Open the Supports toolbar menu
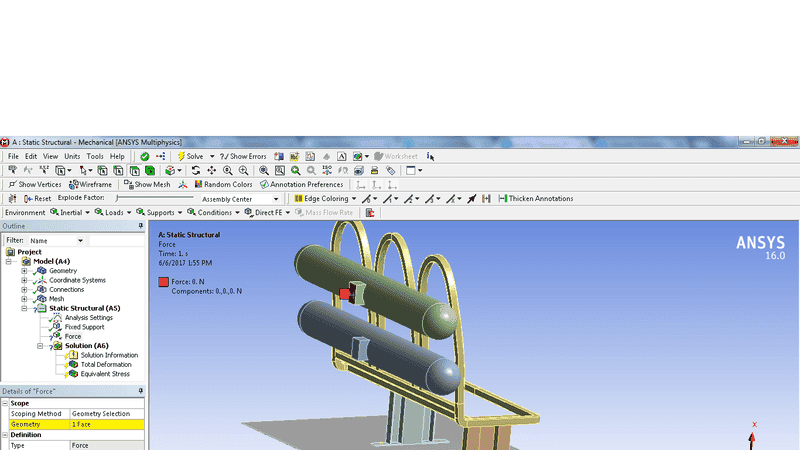 click(160, 212)
